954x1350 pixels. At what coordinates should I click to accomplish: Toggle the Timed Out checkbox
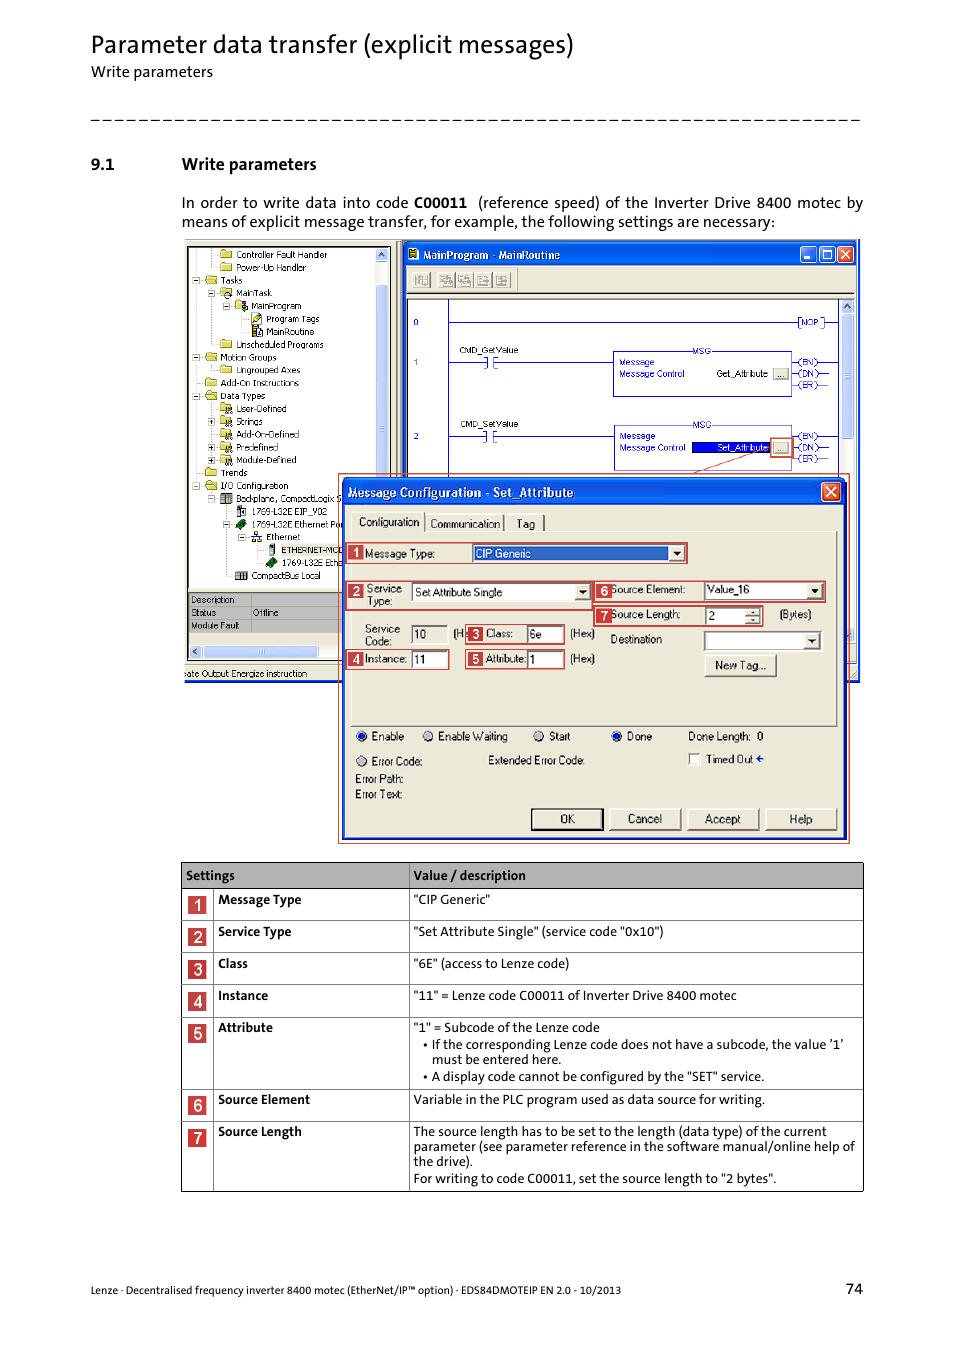click(x=694, y=760)
